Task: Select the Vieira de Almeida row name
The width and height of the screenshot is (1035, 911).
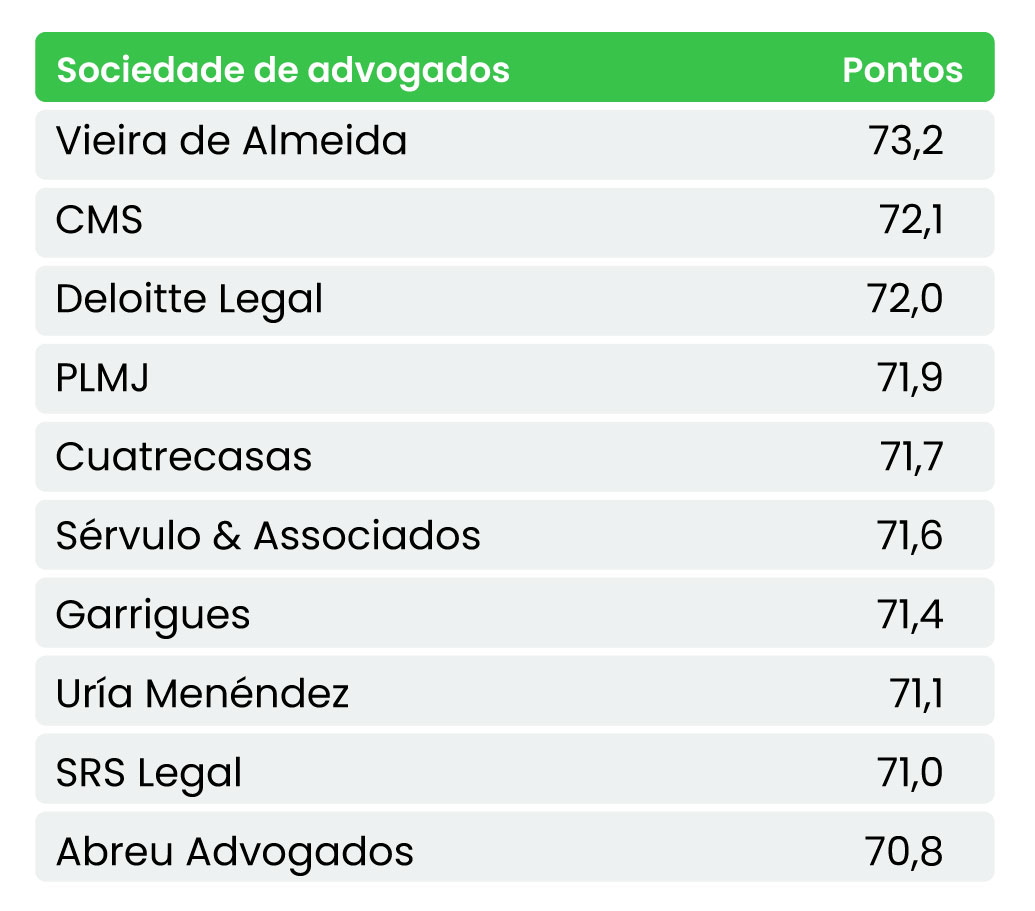Action: coord(232,142)
